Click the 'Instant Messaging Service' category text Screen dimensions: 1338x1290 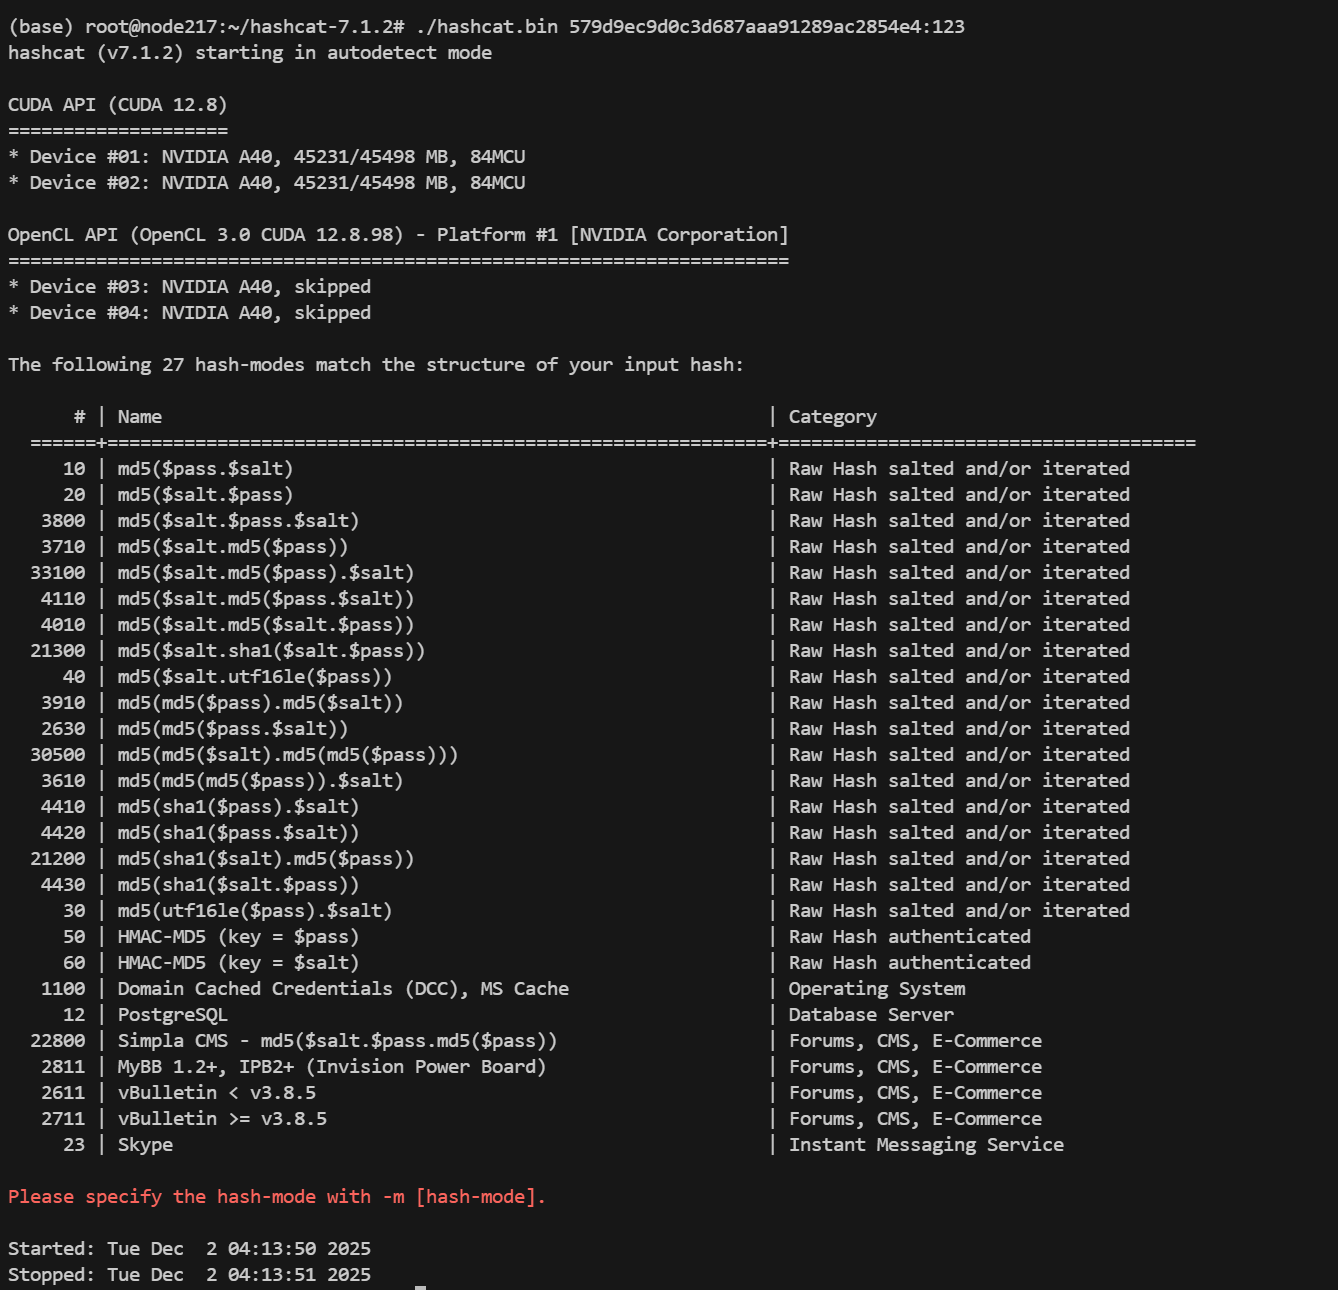coord(926,1145)
